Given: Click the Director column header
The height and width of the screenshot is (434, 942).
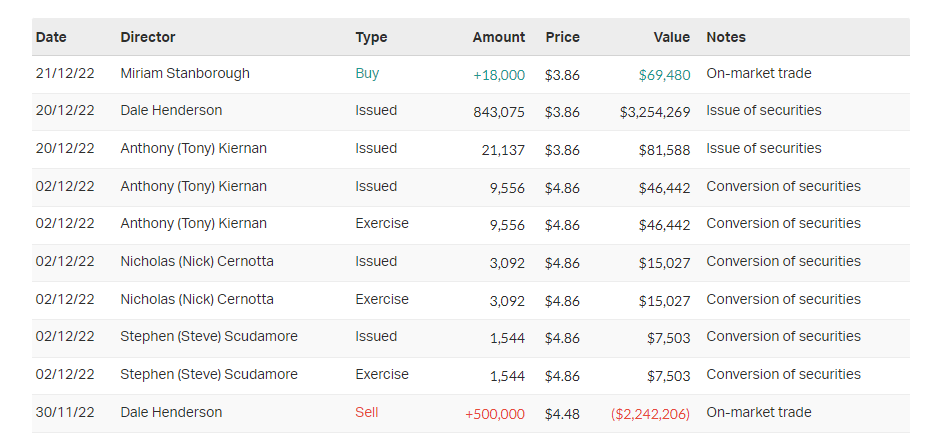Looking at the screenshot, I should (x=148, y=37).
